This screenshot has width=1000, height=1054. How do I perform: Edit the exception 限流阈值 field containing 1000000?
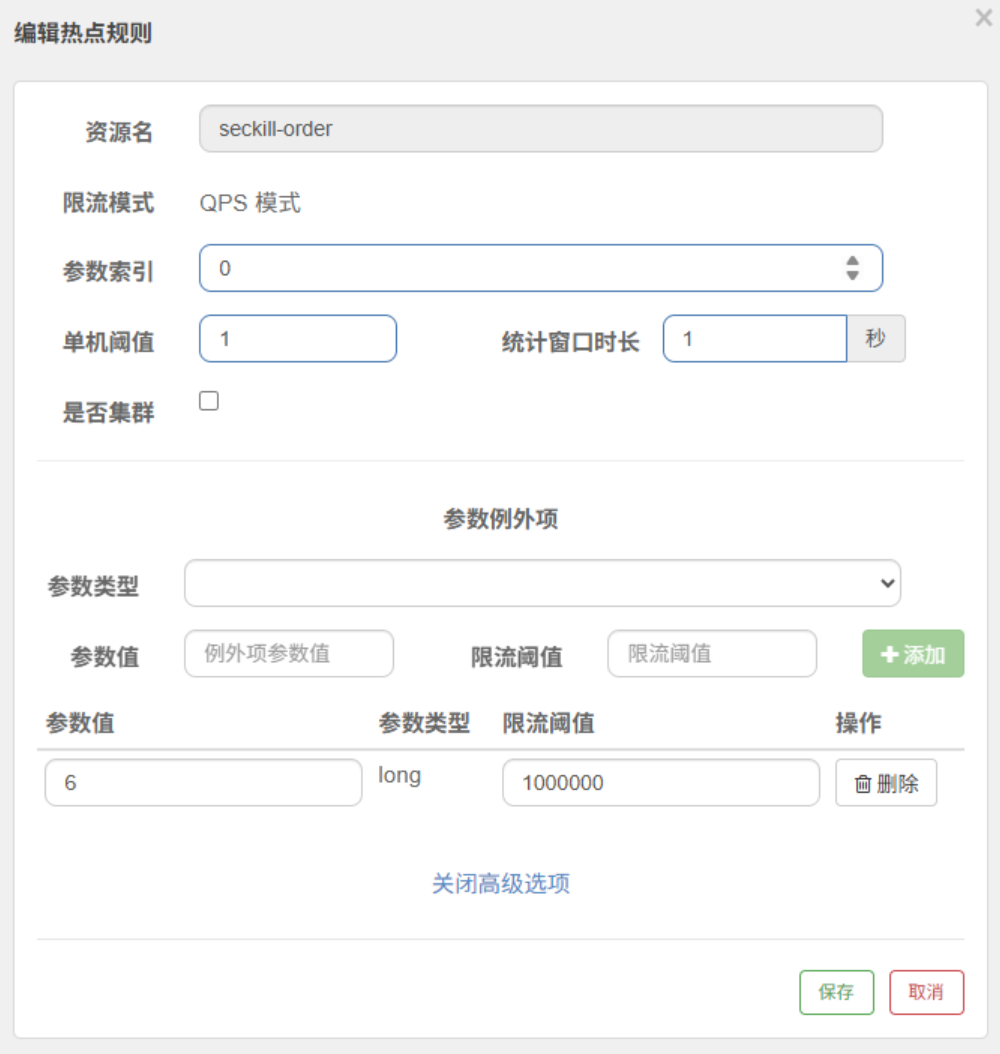661,782
